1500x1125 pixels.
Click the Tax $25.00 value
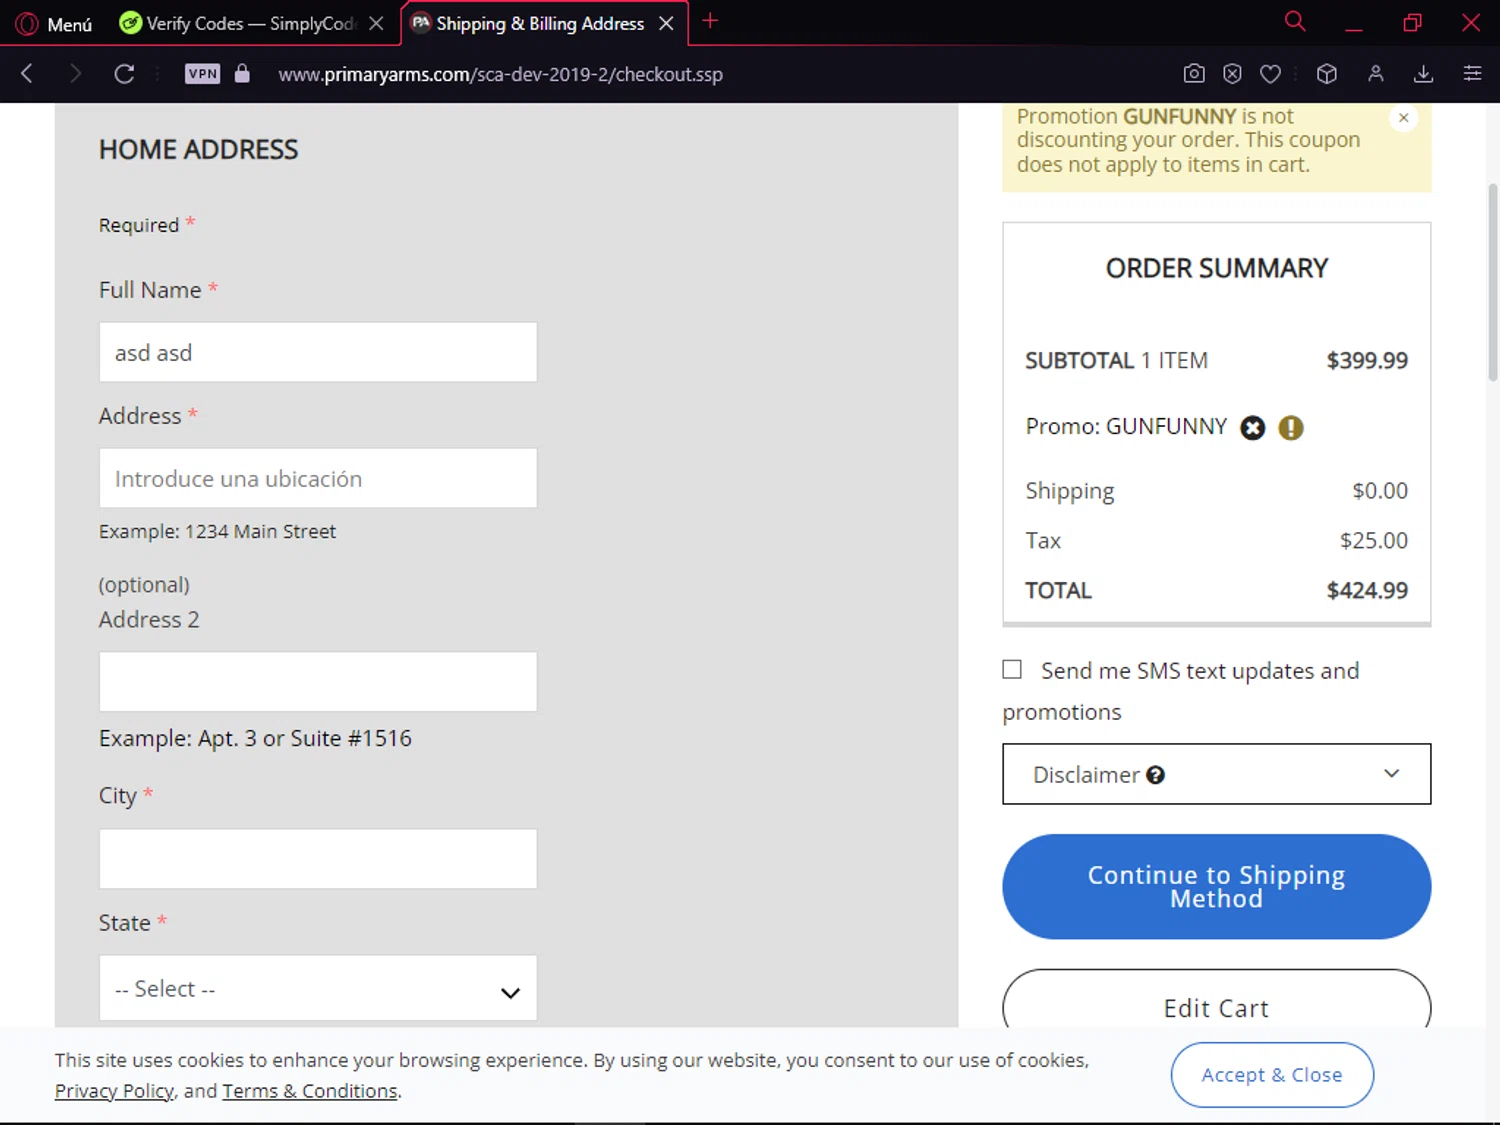coord(1374,540)
